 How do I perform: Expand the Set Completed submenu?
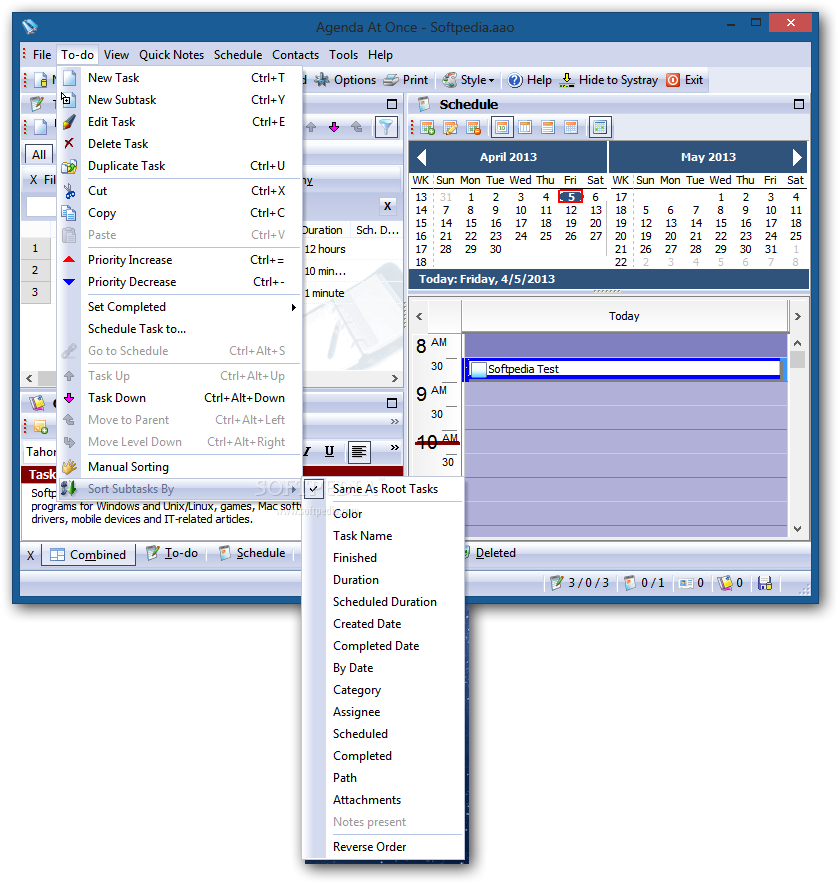180,307
